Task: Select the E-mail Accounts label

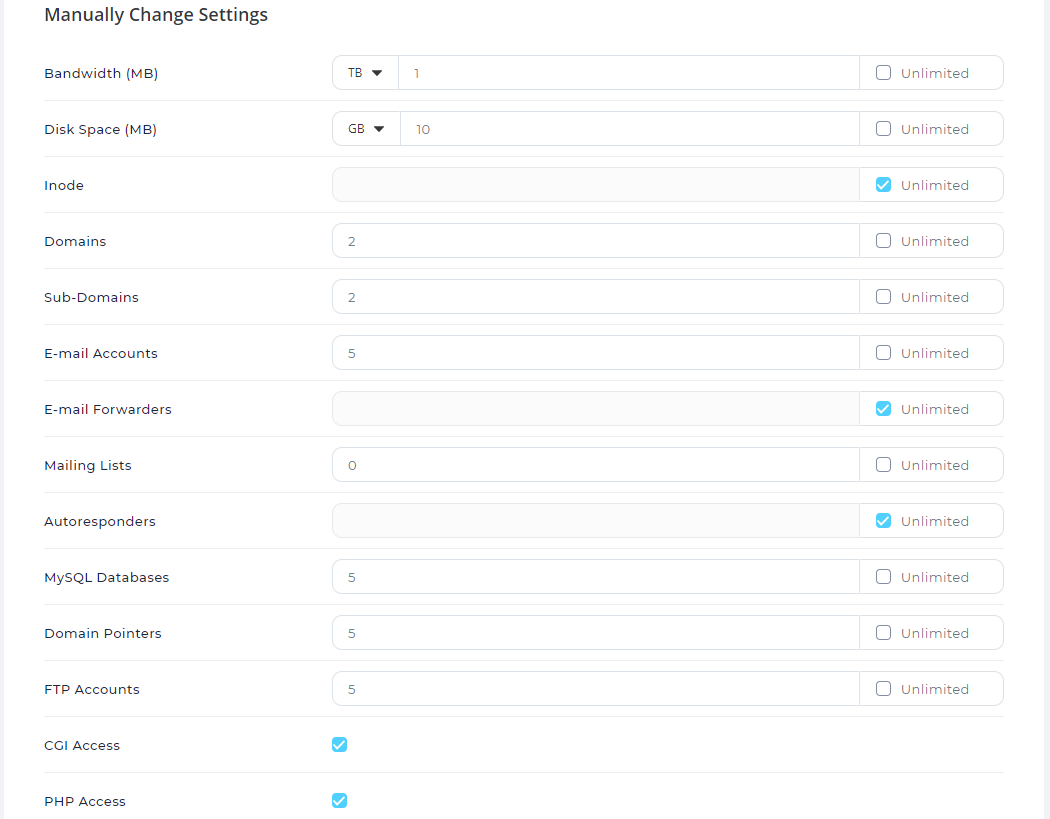Action: click(x=100, y=354)
